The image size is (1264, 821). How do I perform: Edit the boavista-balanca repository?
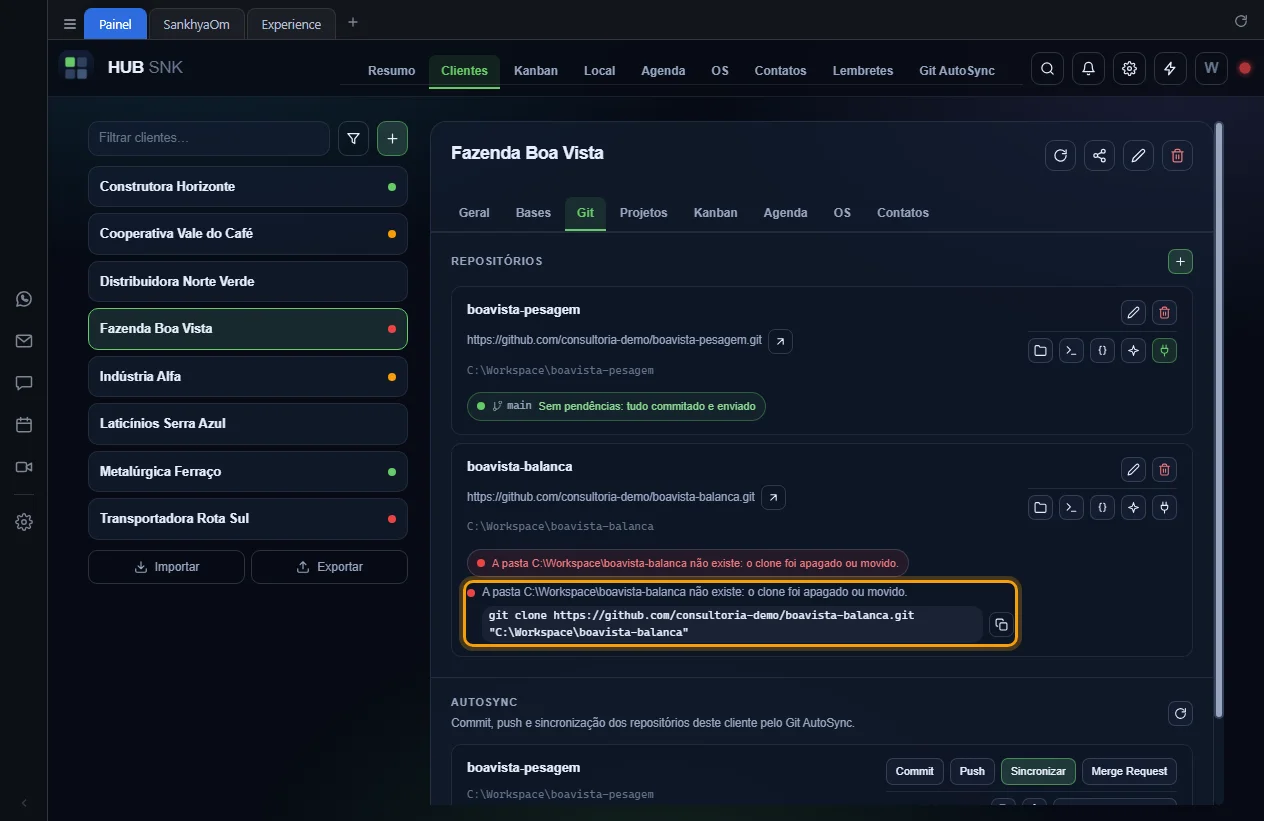(1133, 469)
